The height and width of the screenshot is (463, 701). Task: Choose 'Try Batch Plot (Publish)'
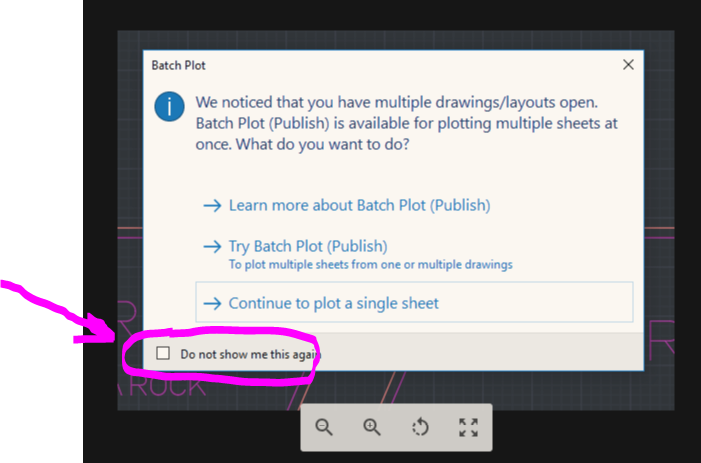308,246
